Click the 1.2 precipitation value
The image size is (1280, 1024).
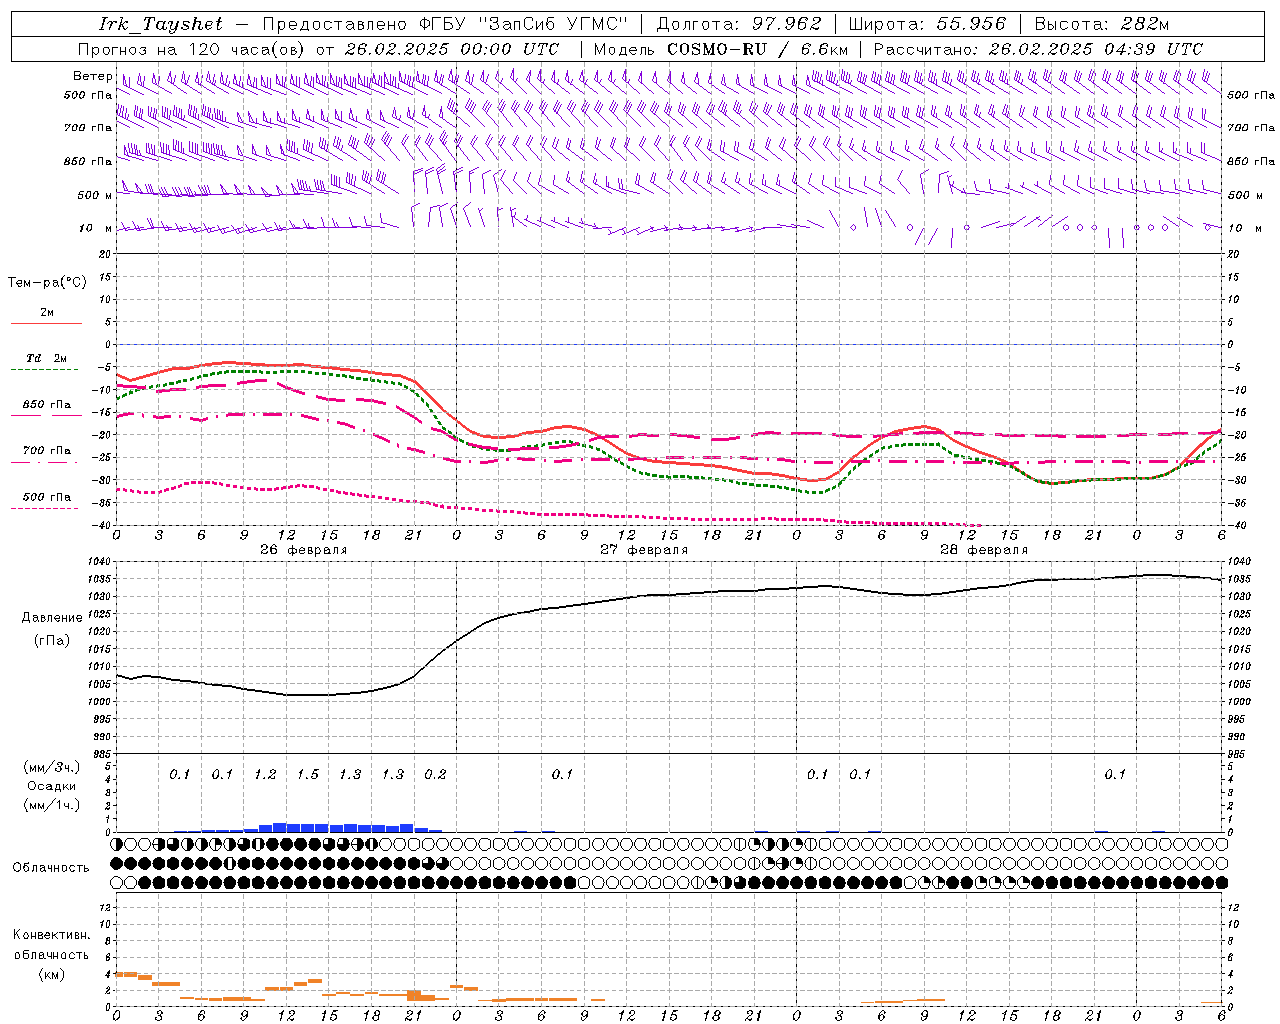click(265, 775)
